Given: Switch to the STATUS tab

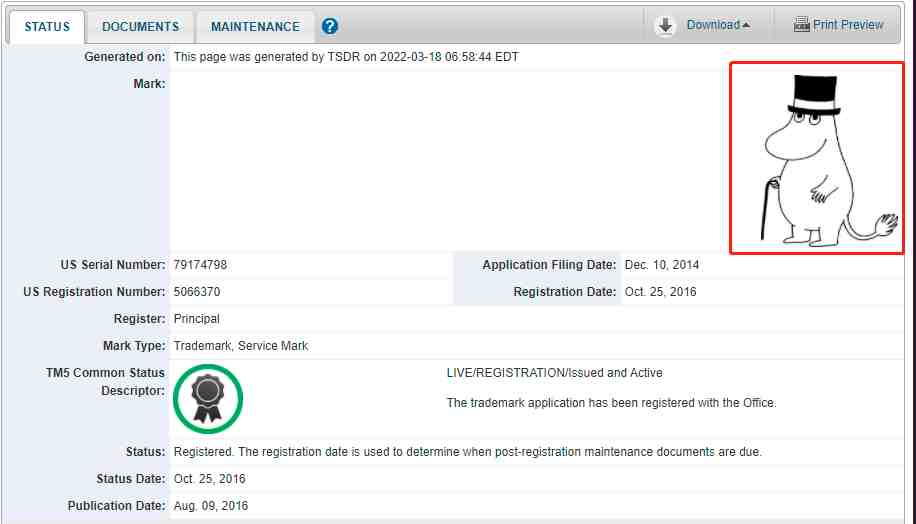Looking at the screenshot, I should 47,27.
